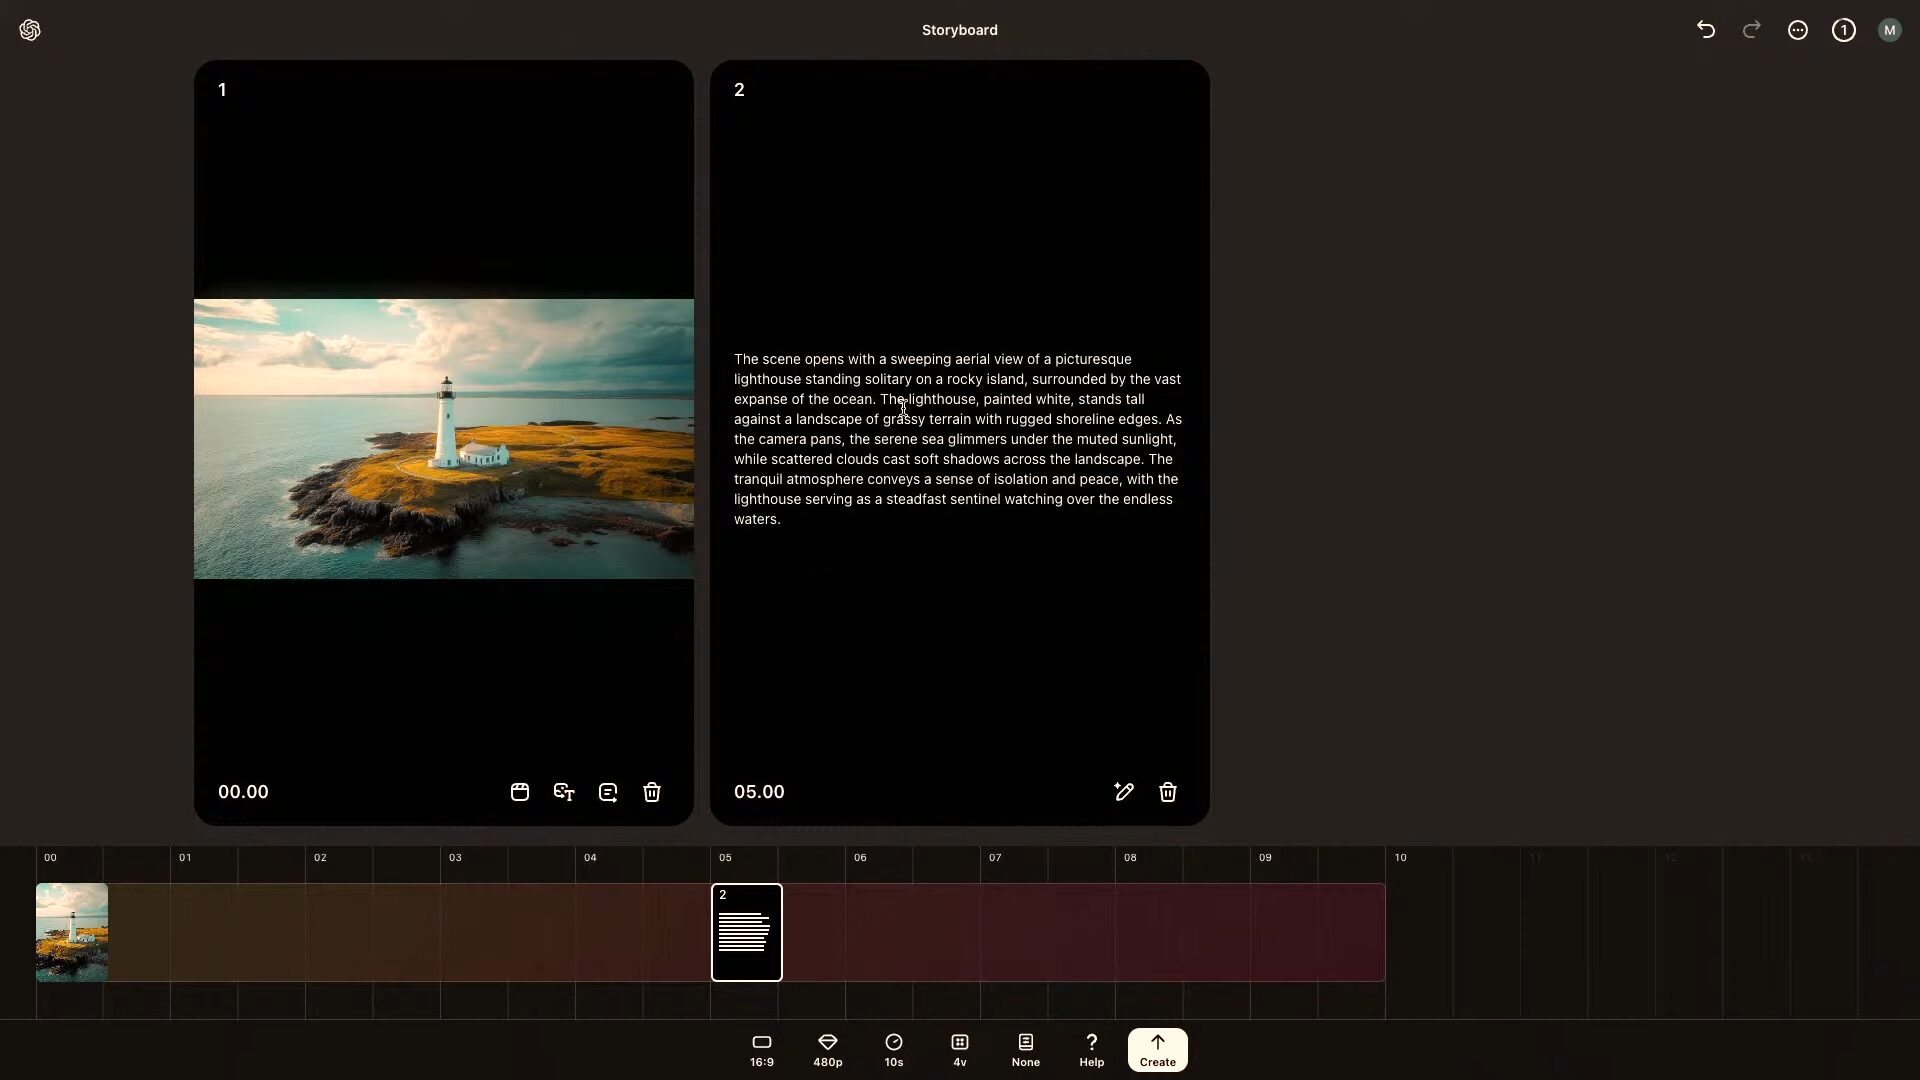1920x1080 pixels.
Task: Click the OpenAI logo icon
Action: (x=30, y=30)
